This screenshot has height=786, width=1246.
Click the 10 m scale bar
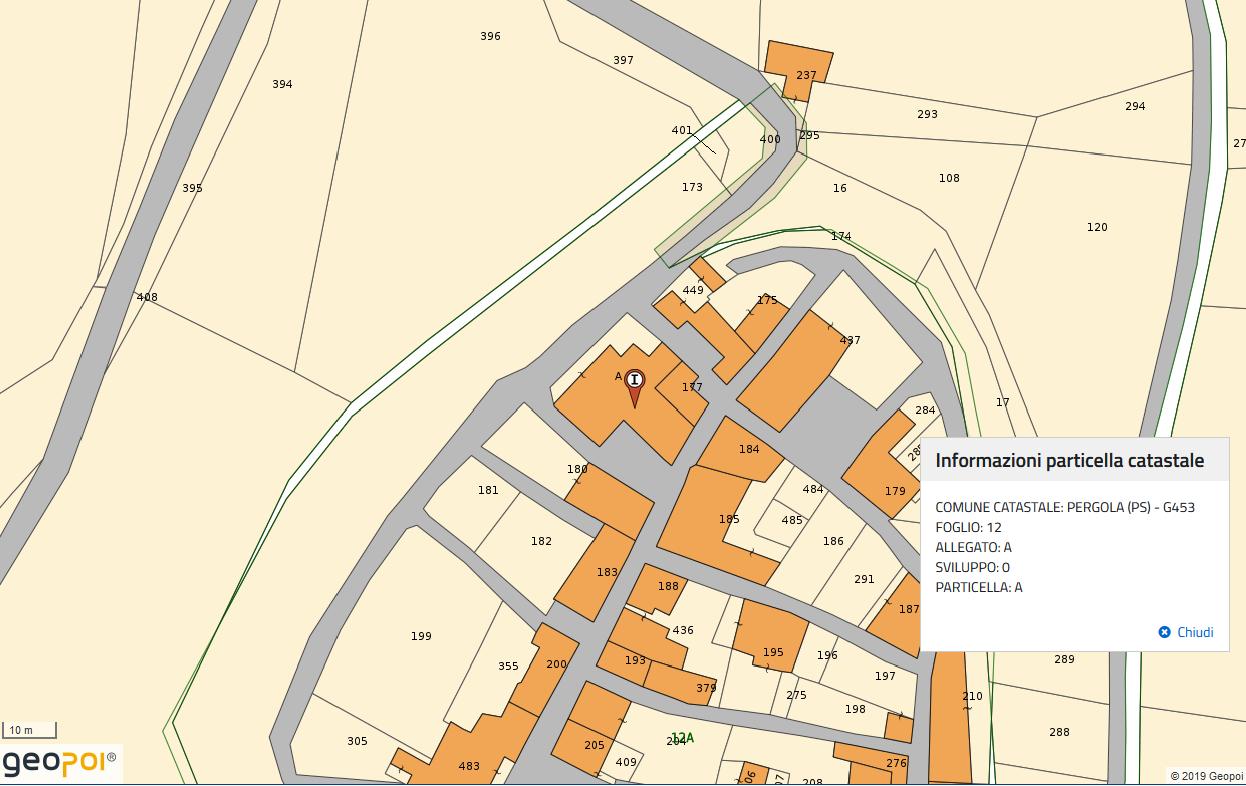pyautogui.click(x=30, y=730)
